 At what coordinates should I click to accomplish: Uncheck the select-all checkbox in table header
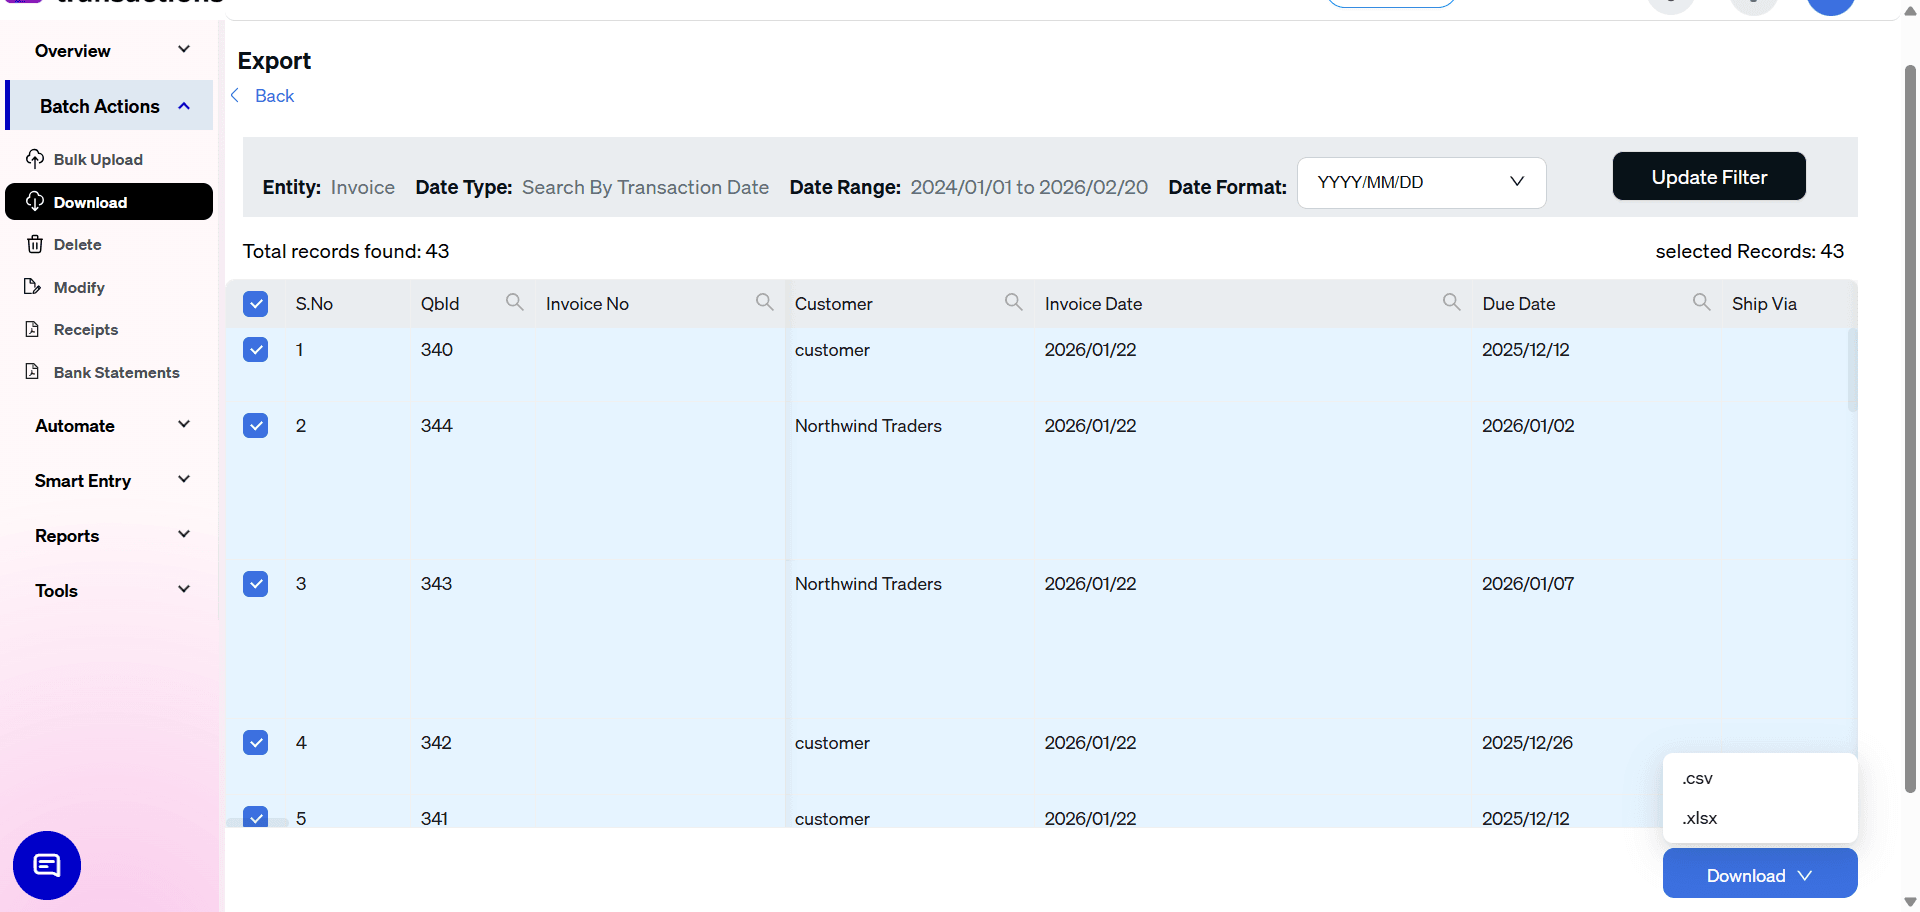(256, 303)
